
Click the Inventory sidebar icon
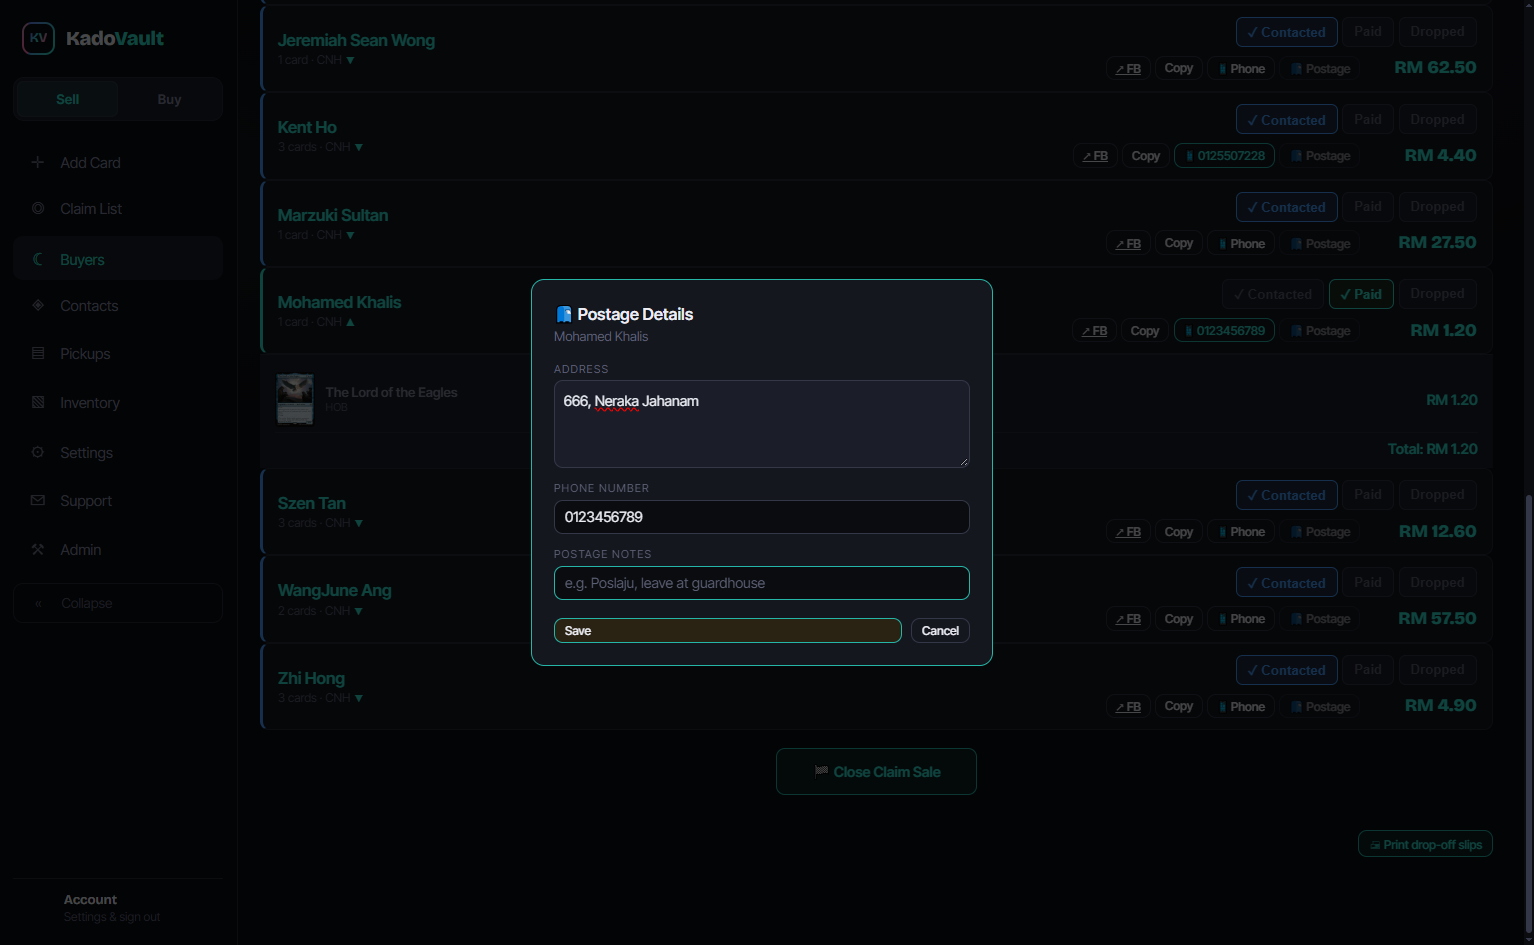[x=38, y=402]
